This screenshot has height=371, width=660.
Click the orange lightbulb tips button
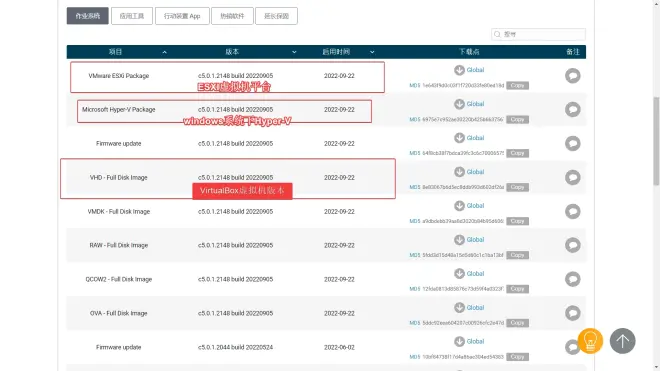coord(590,341)
